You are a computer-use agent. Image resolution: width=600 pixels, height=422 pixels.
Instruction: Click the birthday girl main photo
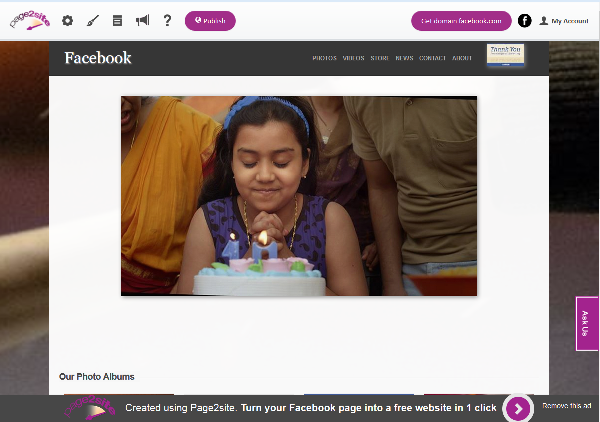click(299, 196)
